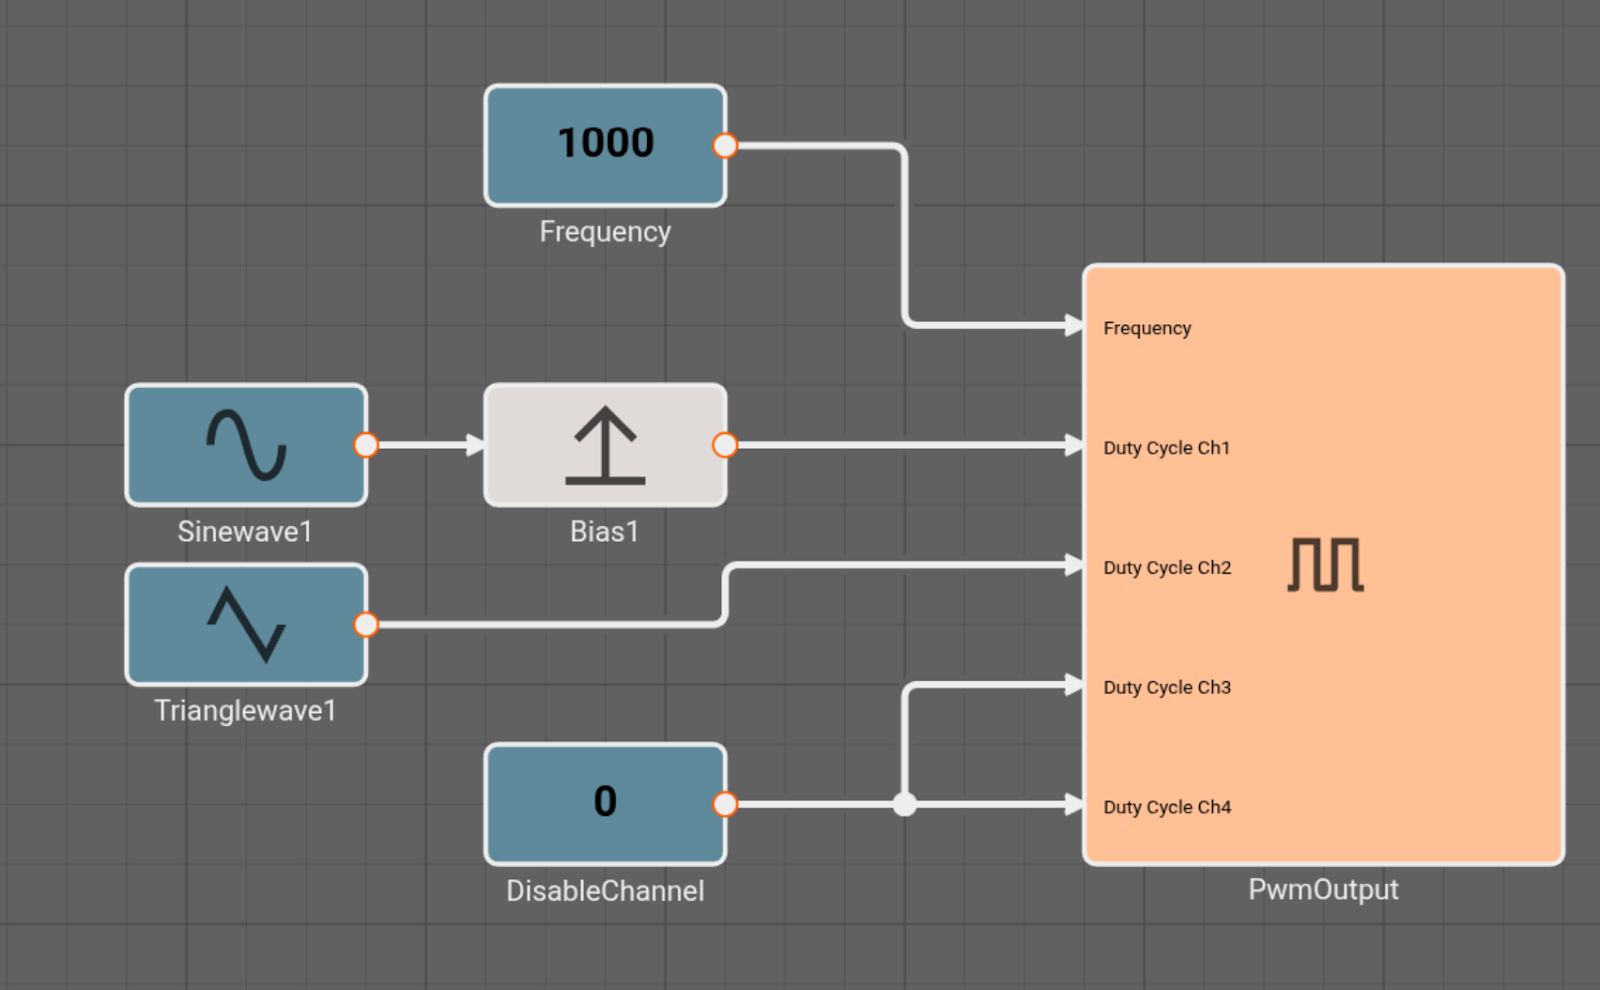
Task: Click the output port of DisableChannel block
Action: coord(725,804)
